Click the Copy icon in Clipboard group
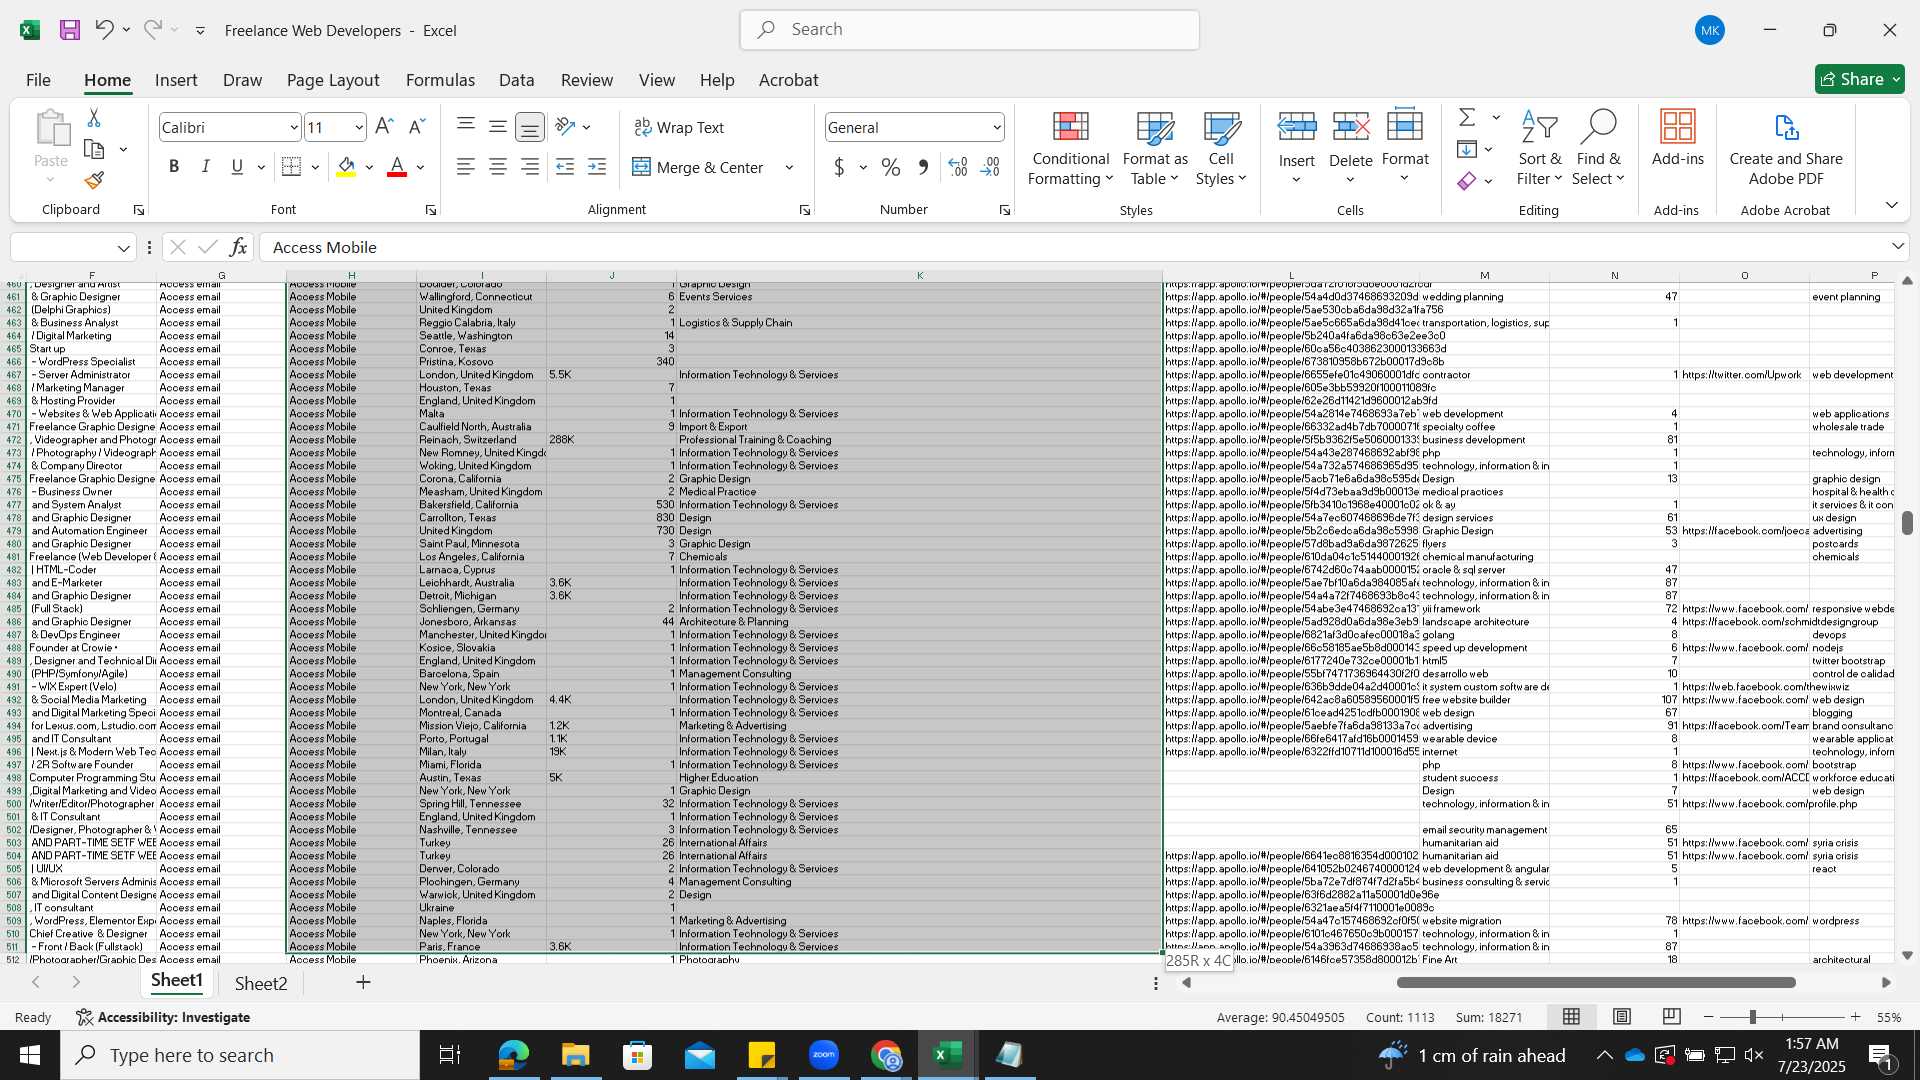Viewport: 1920px width, 1080px height. point(94,150)
